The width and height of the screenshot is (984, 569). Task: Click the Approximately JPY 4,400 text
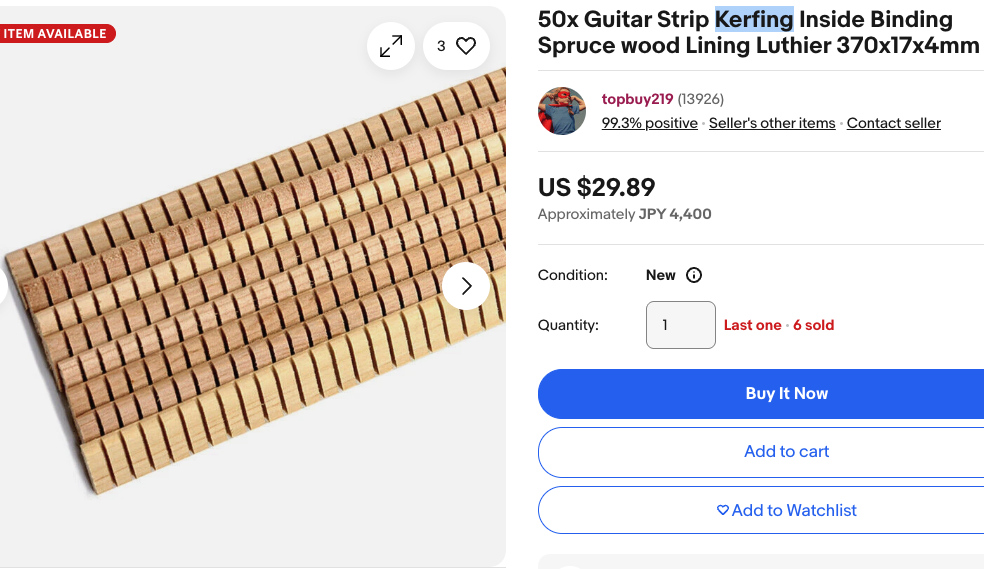tap(625, 214)
